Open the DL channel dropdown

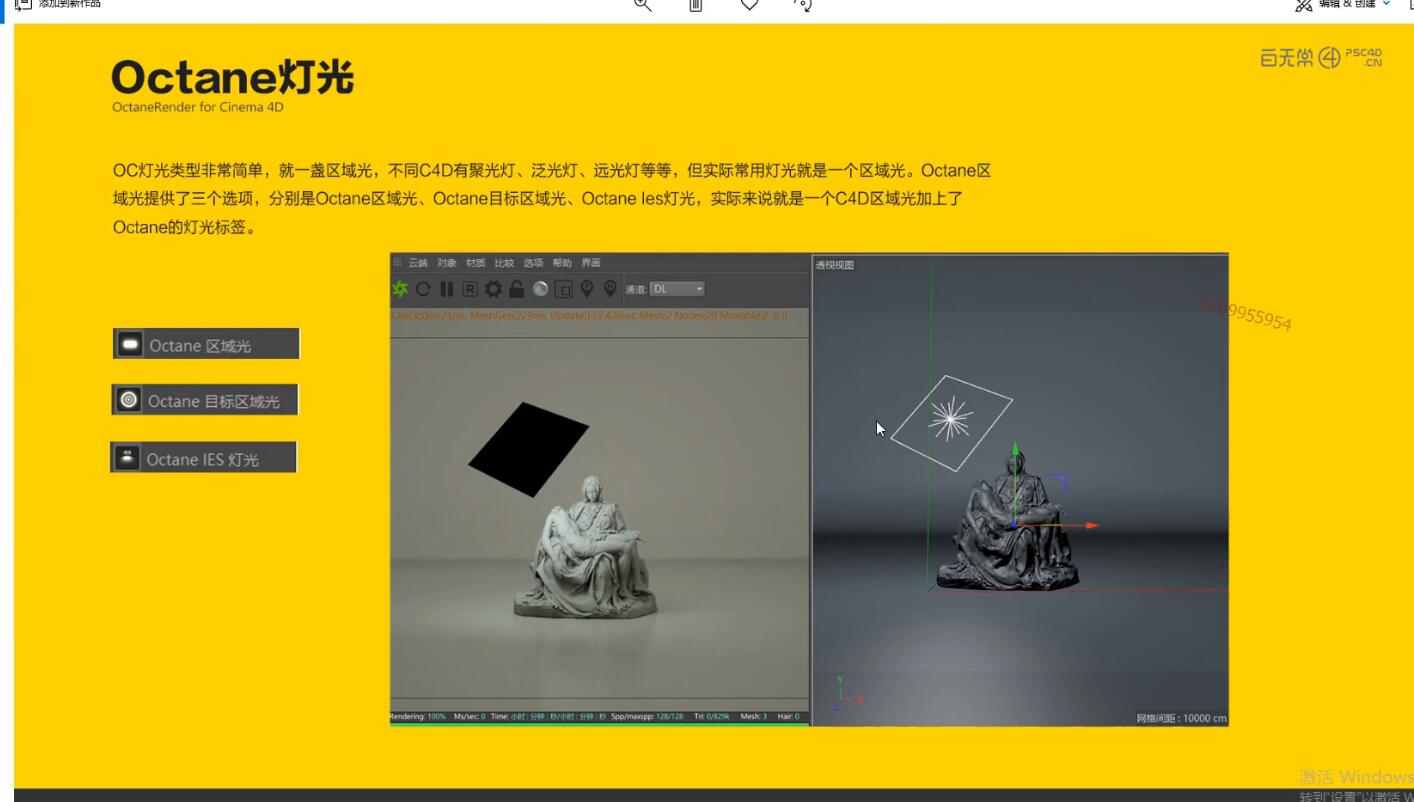(x=677, y=289)
